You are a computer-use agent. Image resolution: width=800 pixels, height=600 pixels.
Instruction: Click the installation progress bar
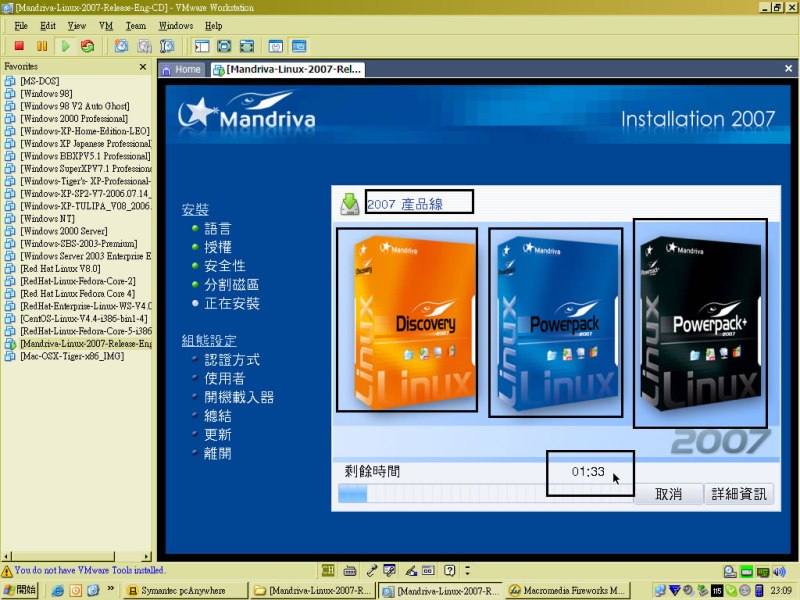(486, 493)
